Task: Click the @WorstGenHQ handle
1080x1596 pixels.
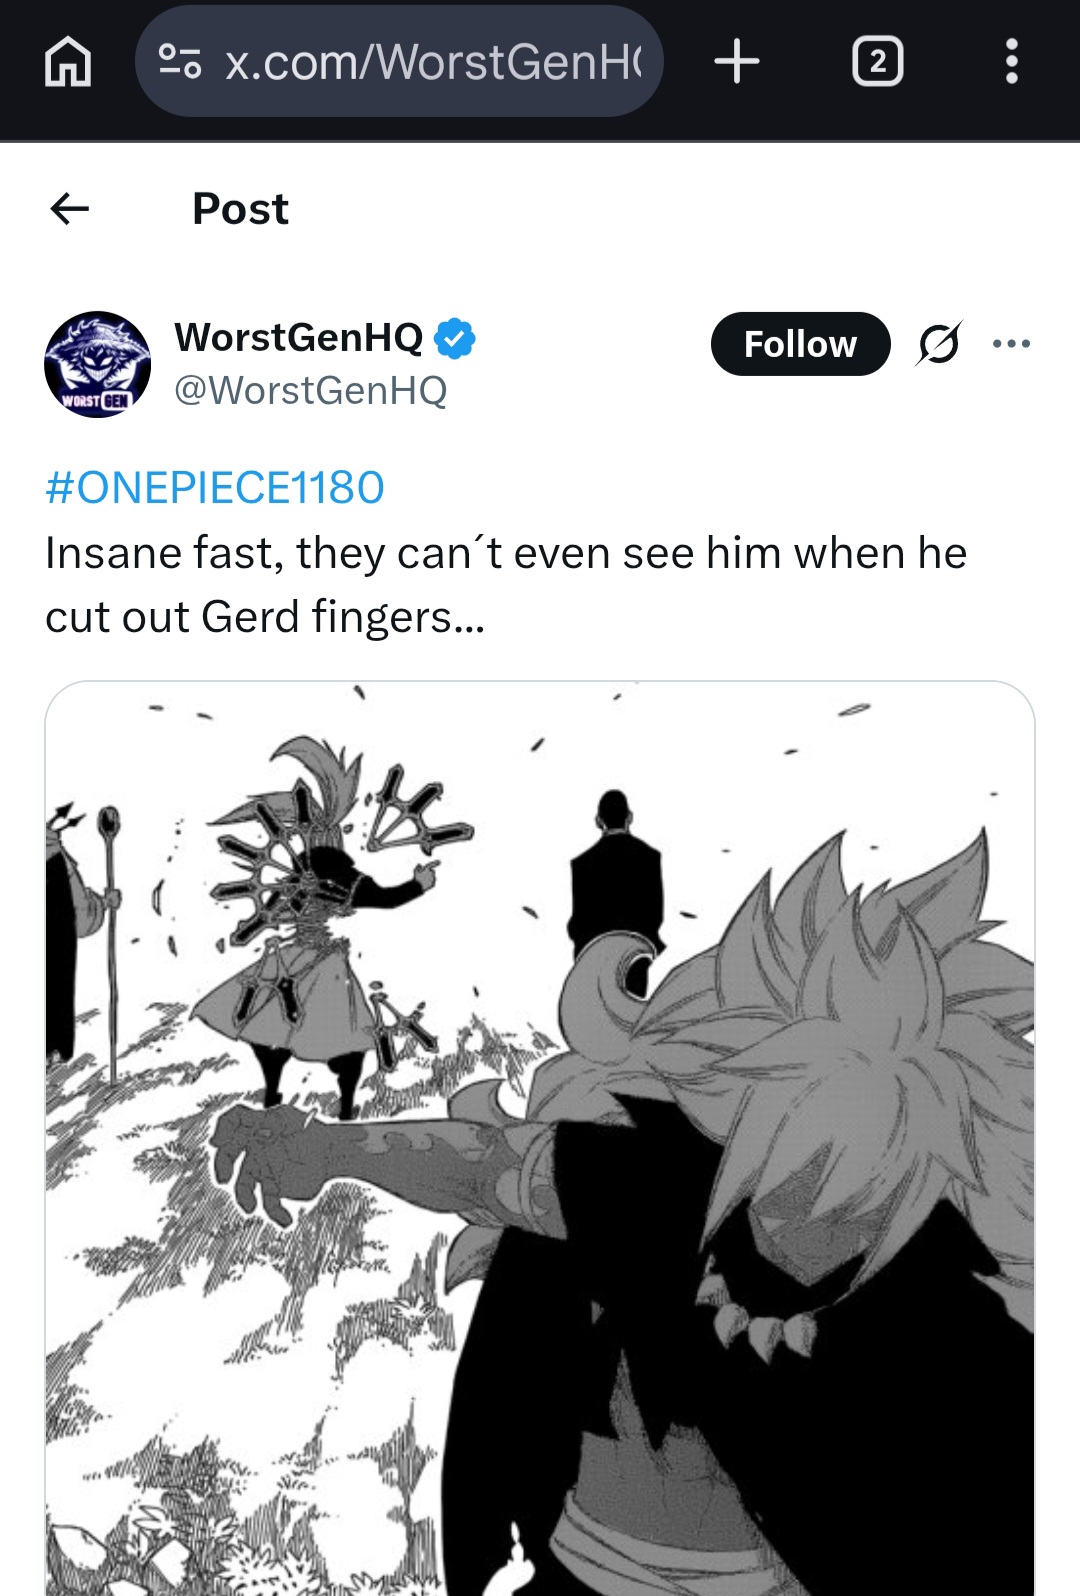Action: pos(310,390)
